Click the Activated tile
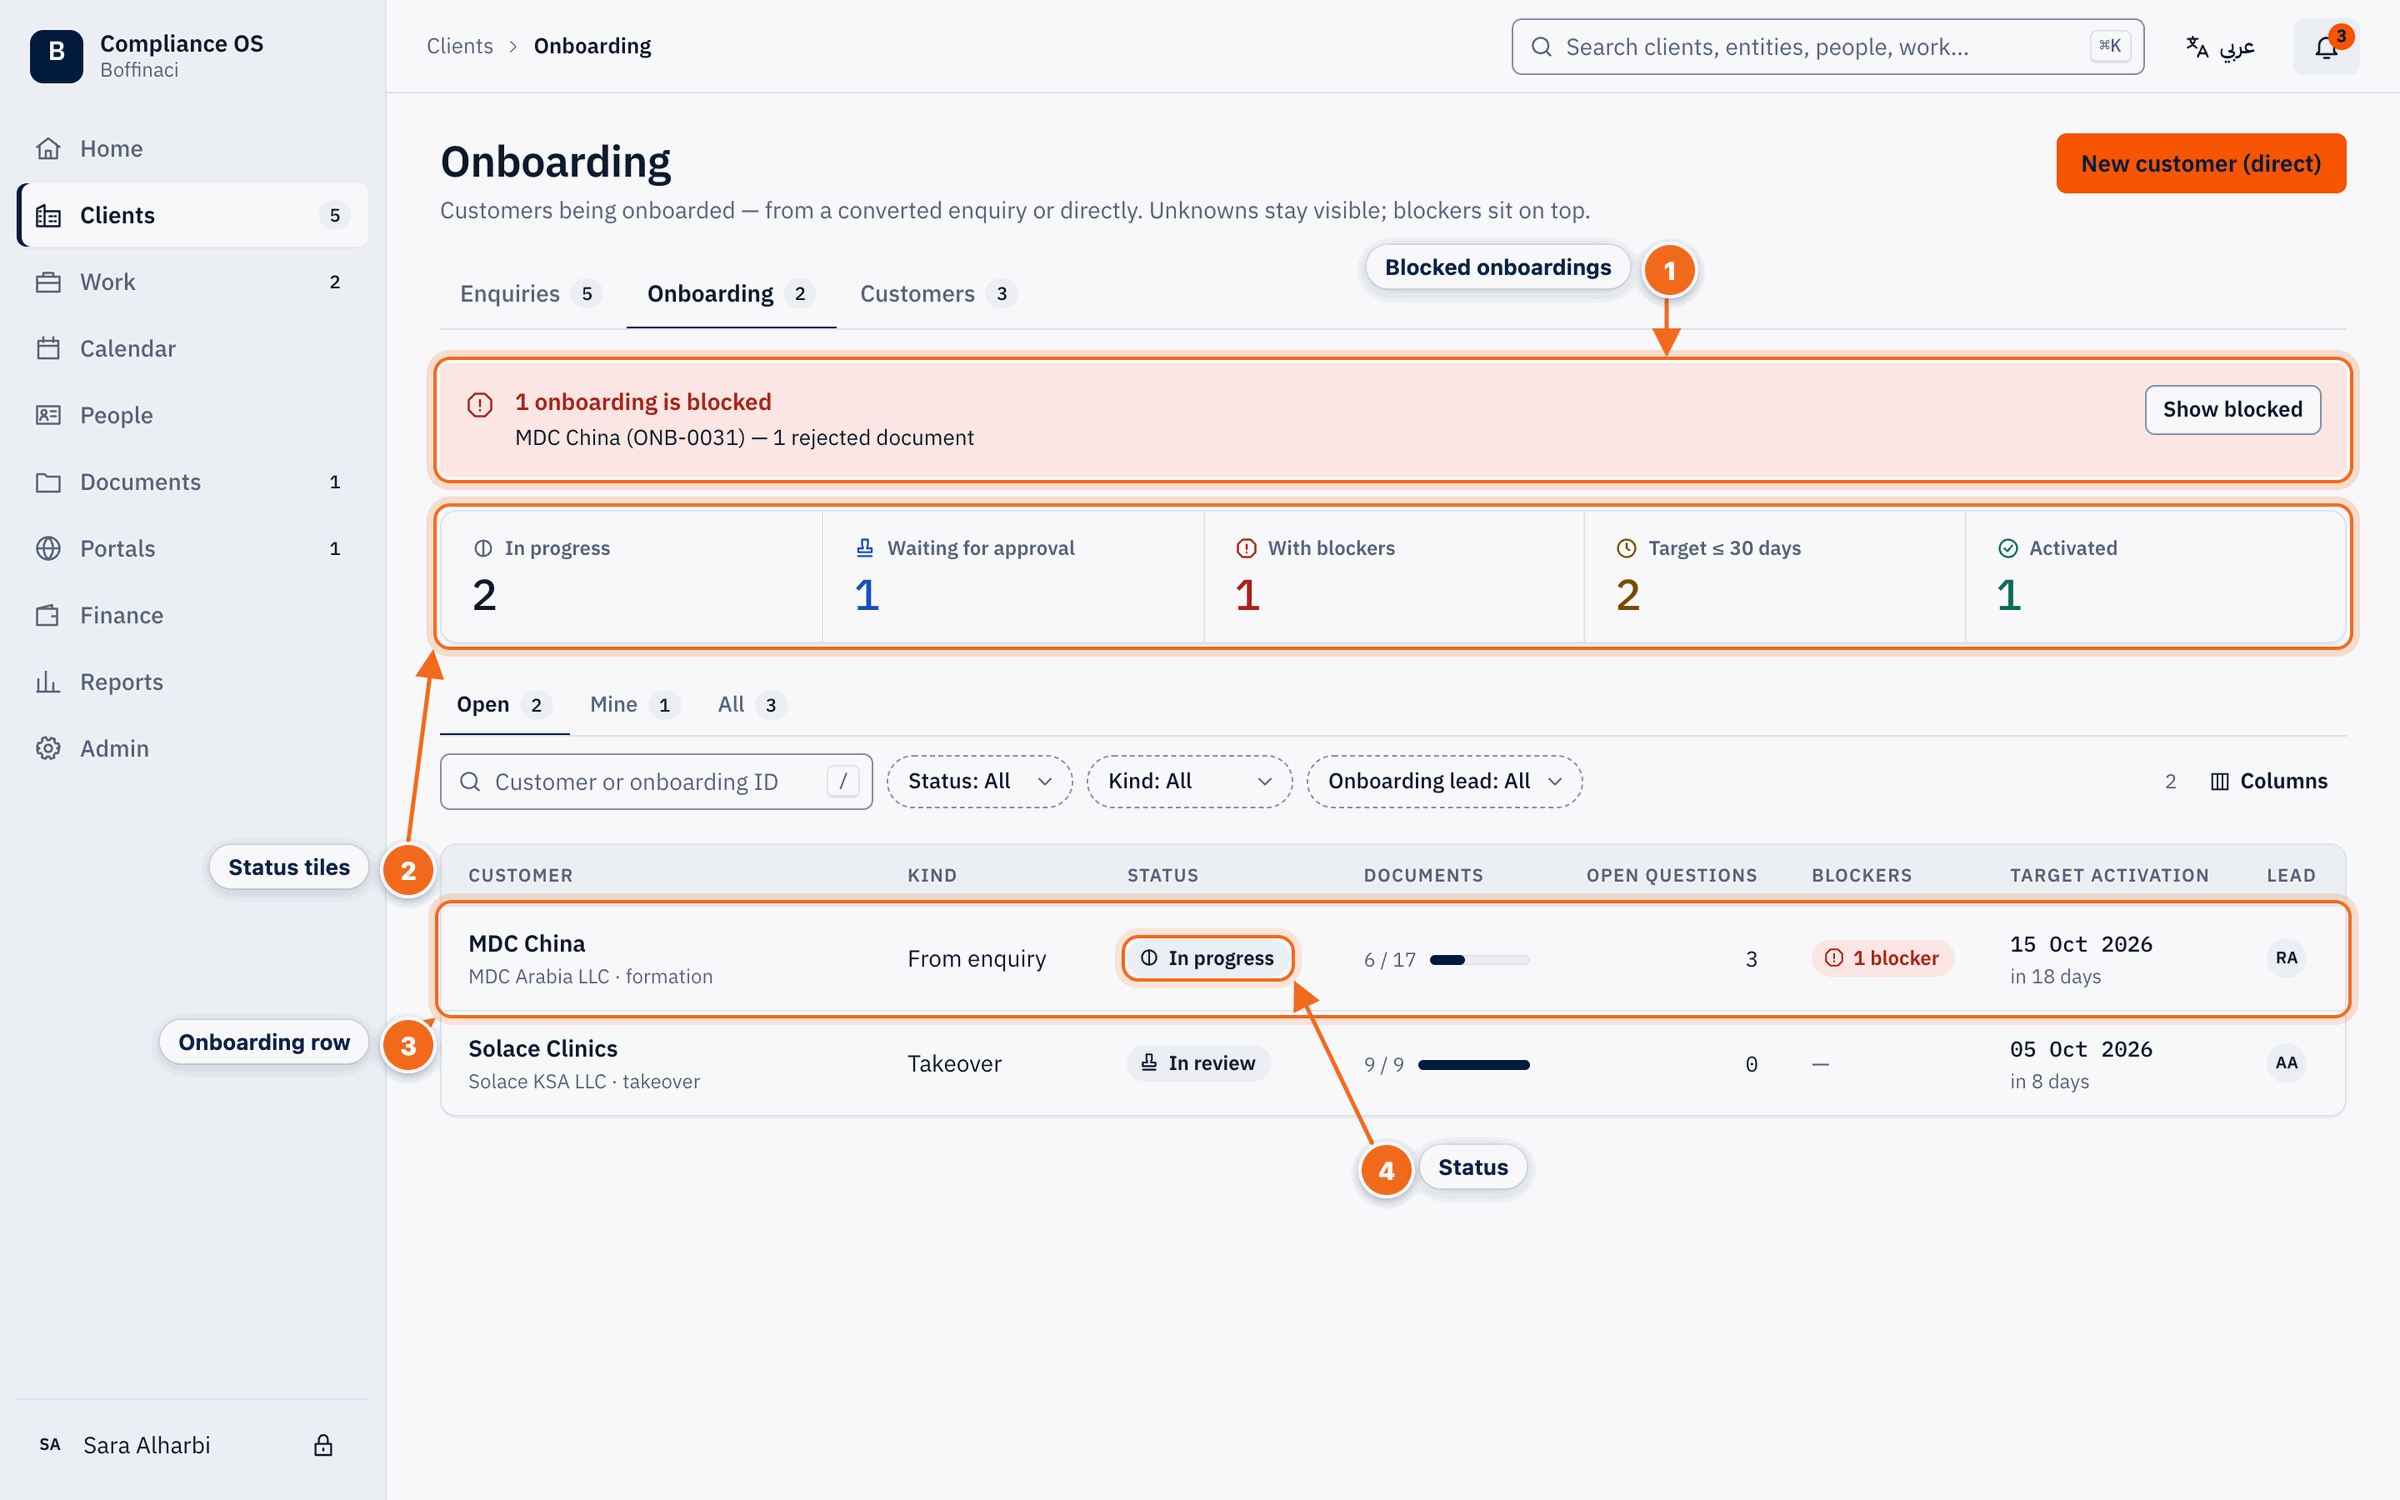 (2155, 577)
